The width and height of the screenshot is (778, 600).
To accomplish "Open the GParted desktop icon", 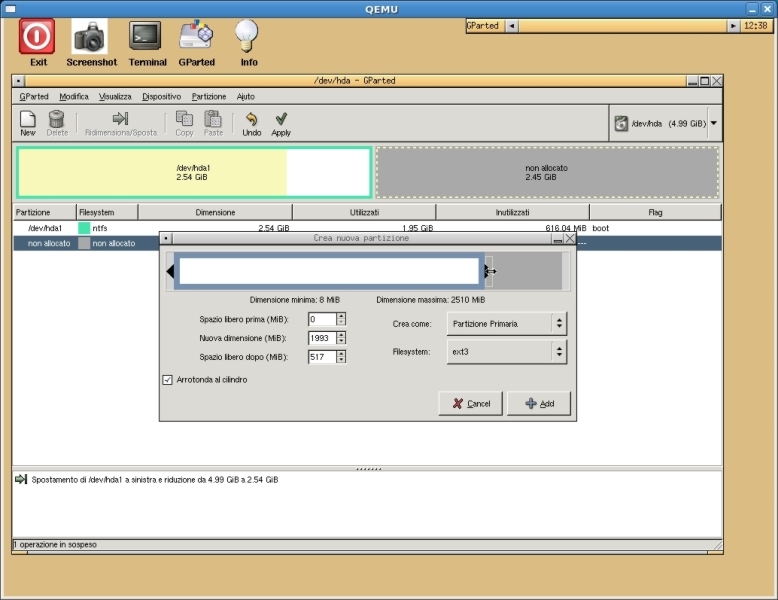I will 196,35.
